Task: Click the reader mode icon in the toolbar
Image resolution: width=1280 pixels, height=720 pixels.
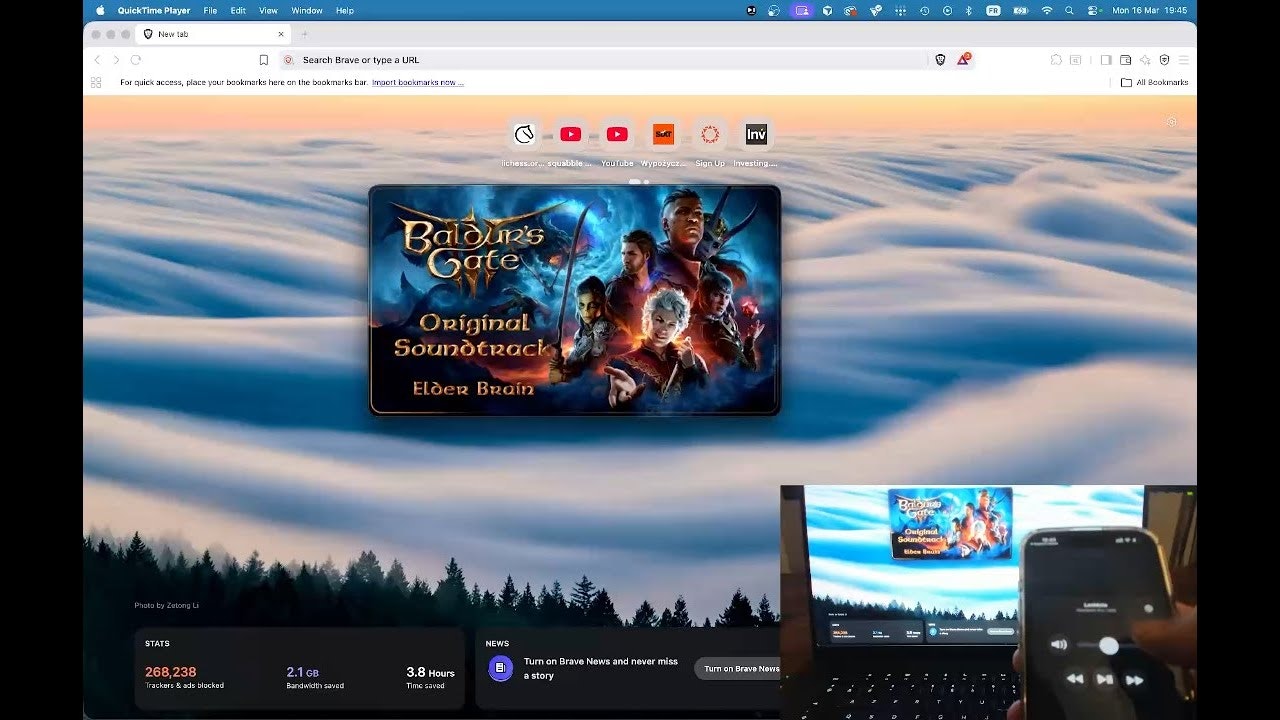Action: pyautogui.click(x=1076, y=60)
